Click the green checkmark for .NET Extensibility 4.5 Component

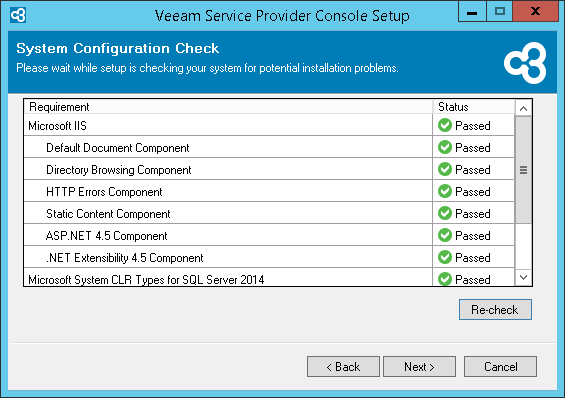point(445,257)
